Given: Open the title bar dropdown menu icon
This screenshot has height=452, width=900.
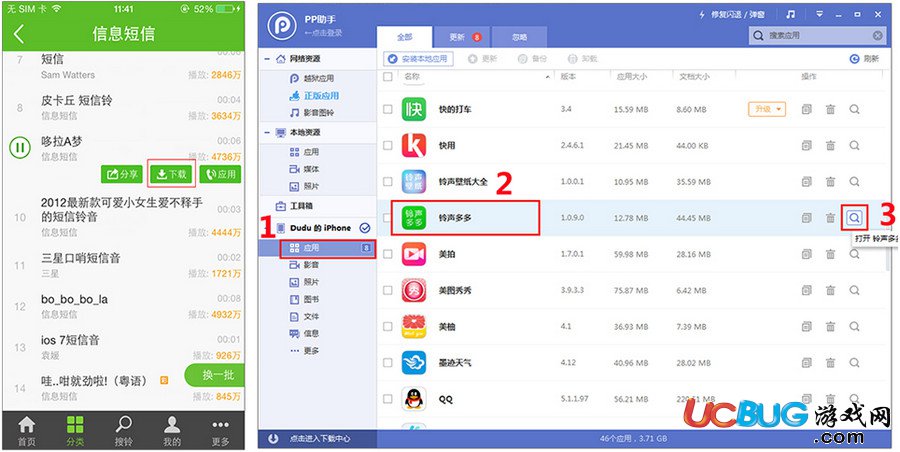Looking at the screenshot, I should tap(820, 14).
